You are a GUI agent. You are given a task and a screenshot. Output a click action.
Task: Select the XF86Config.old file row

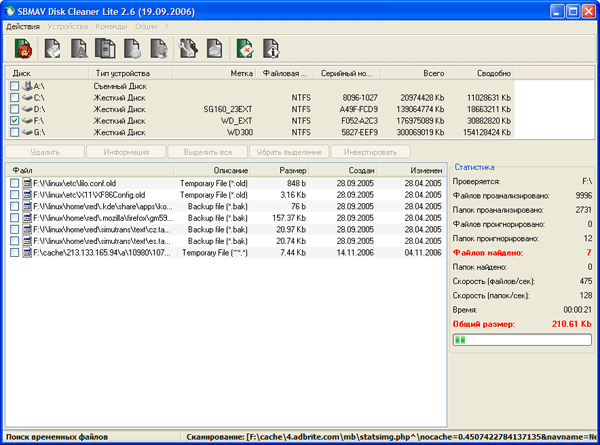click(90, 195)
